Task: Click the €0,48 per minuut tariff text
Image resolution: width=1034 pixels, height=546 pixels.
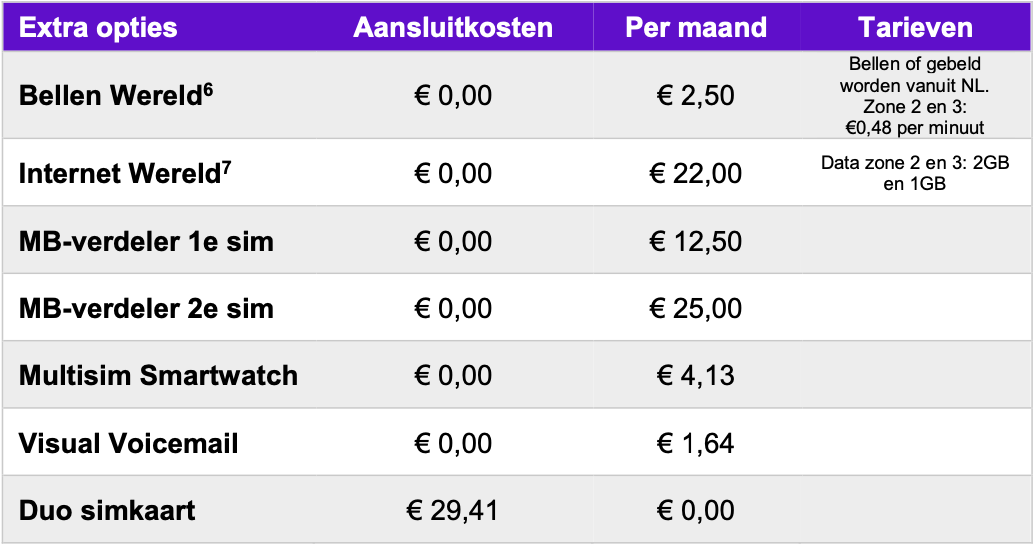Action: (915, 127)
